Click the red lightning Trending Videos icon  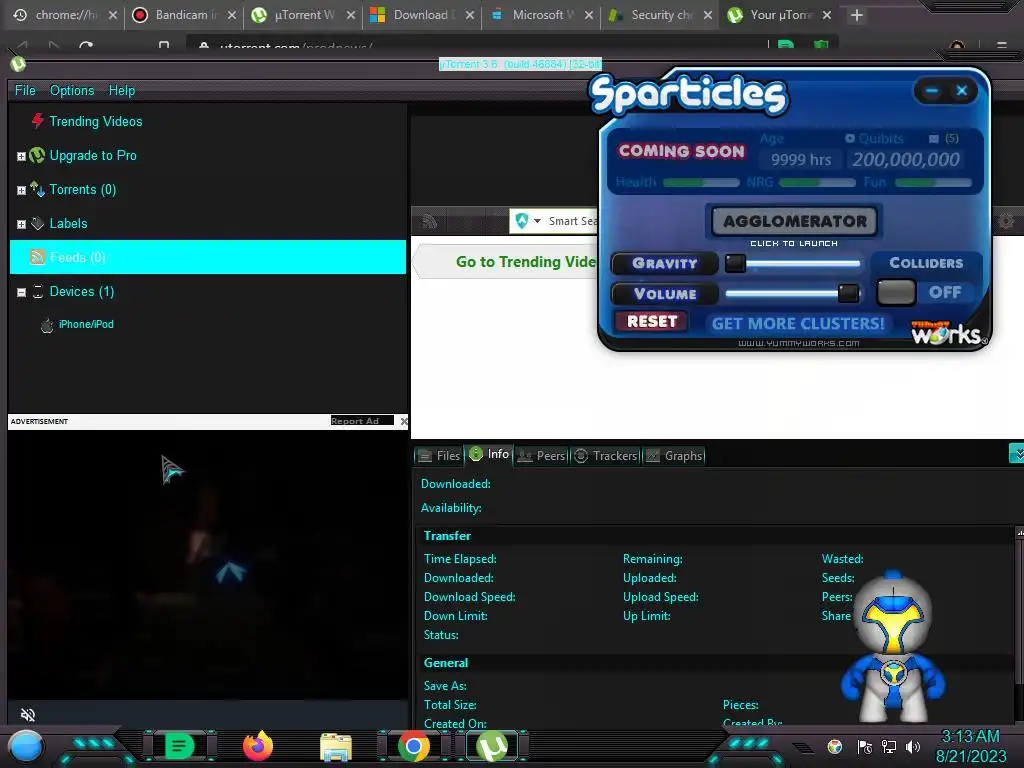(x=38, y=121)
